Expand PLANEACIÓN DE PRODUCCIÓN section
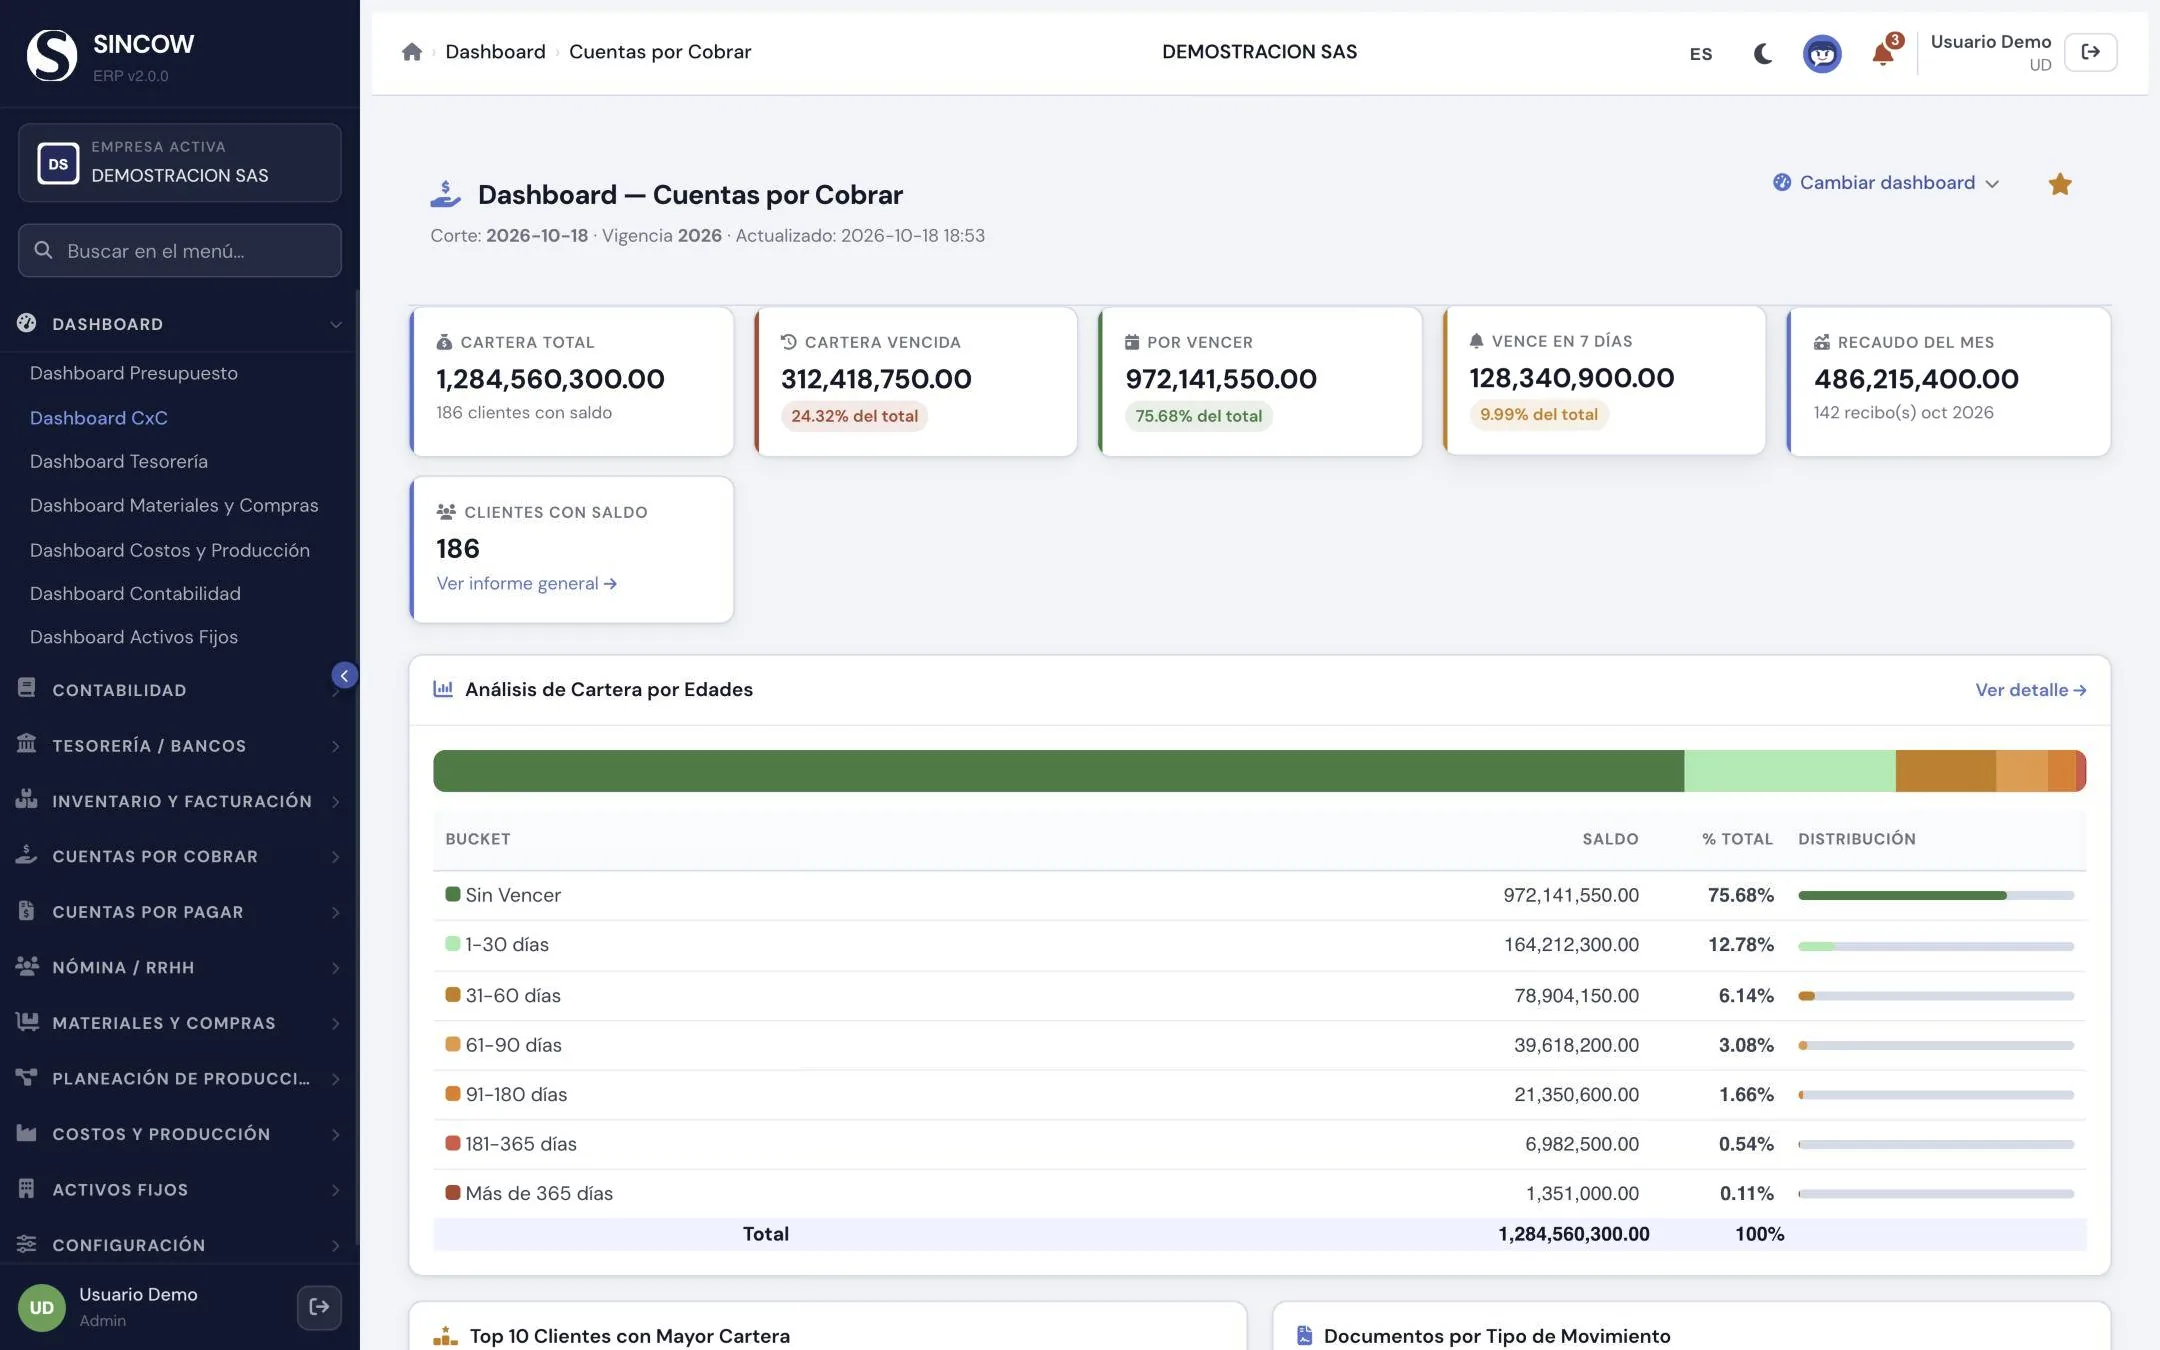This screenshot has width=2160, height=1350. (x=180, y=1078)
